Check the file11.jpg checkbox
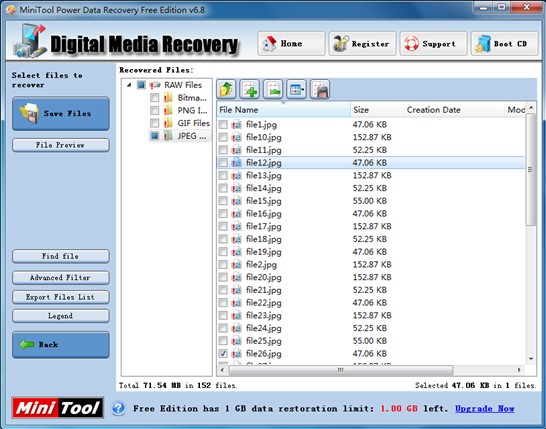Viewport: 546px width, 429px height. point(223,150)
